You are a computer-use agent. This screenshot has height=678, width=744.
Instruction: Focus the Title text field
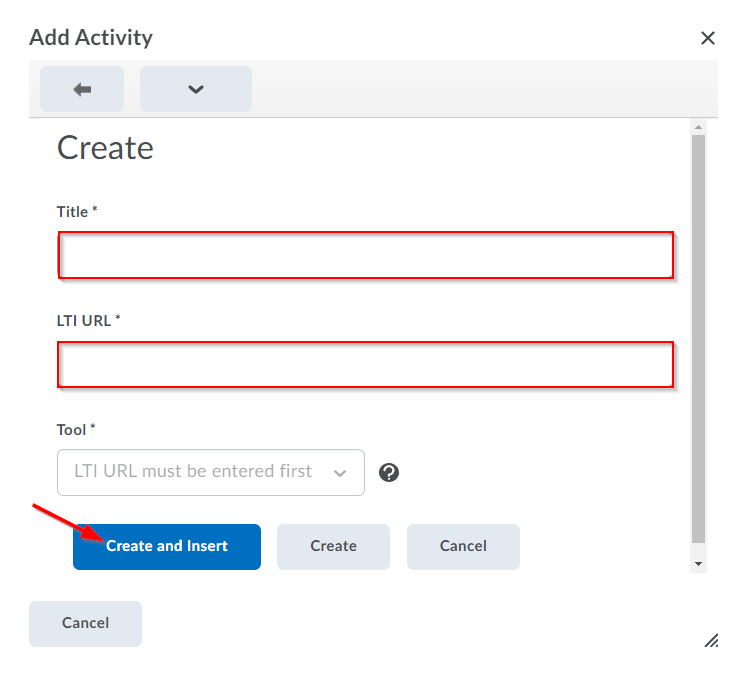point(365,255)
